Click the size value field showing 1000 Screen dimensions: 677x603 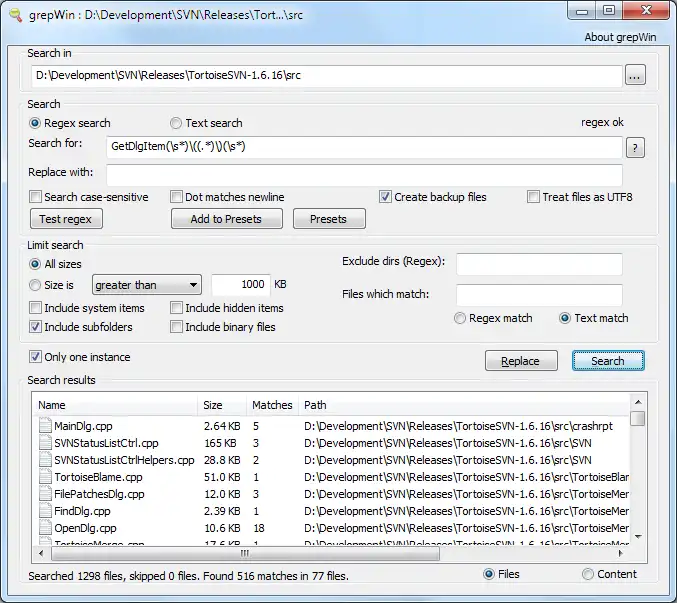tap(241, 285)
